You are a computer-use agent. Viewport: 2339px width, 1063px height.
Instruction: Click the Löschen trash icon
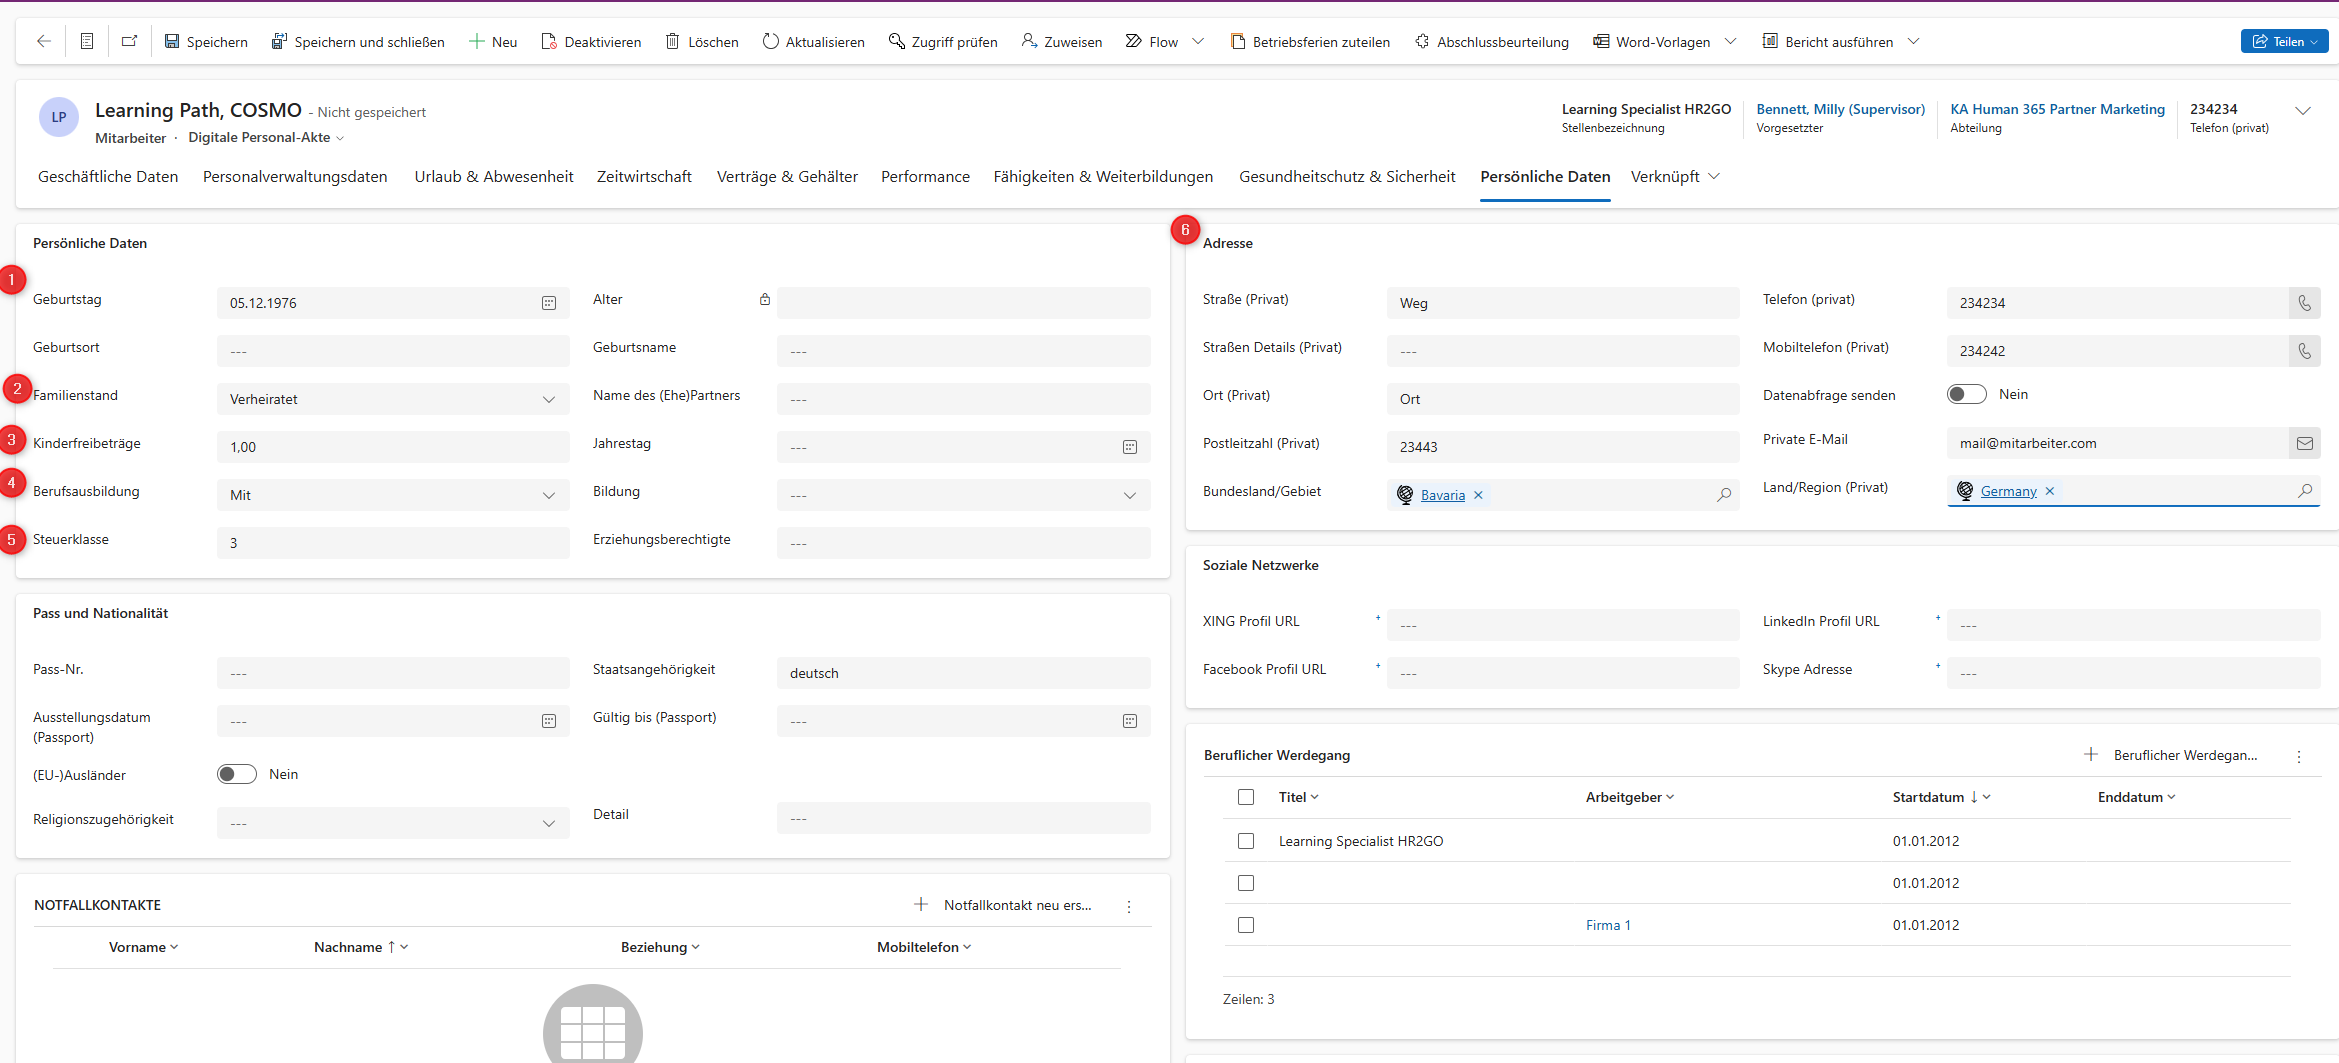tap(673, 41)
